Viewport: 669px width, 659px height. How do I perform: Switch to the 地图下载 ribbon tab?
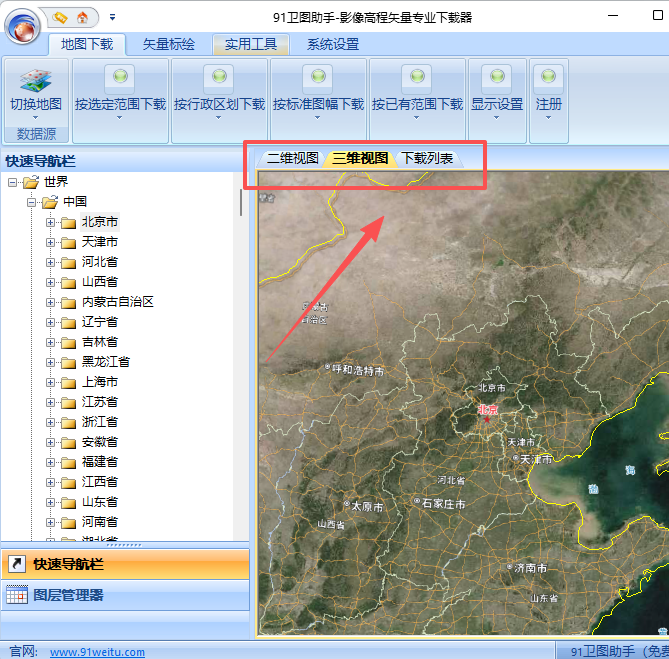[87, 44]
